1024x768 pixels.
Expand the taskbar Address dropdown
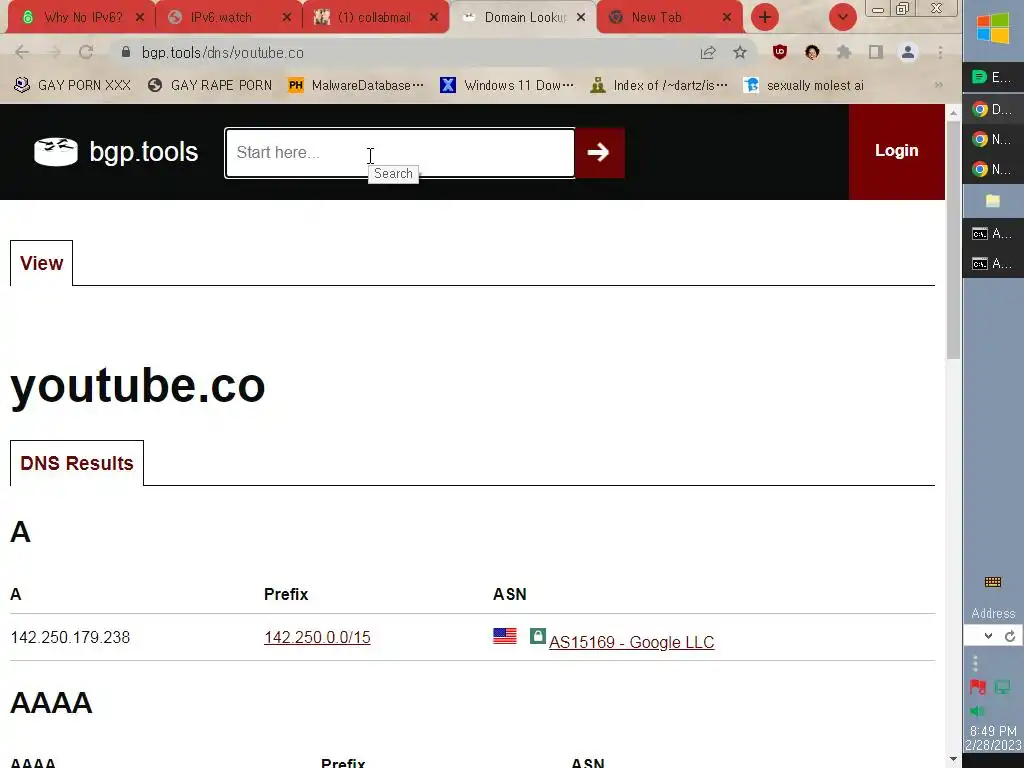point(988,636)
